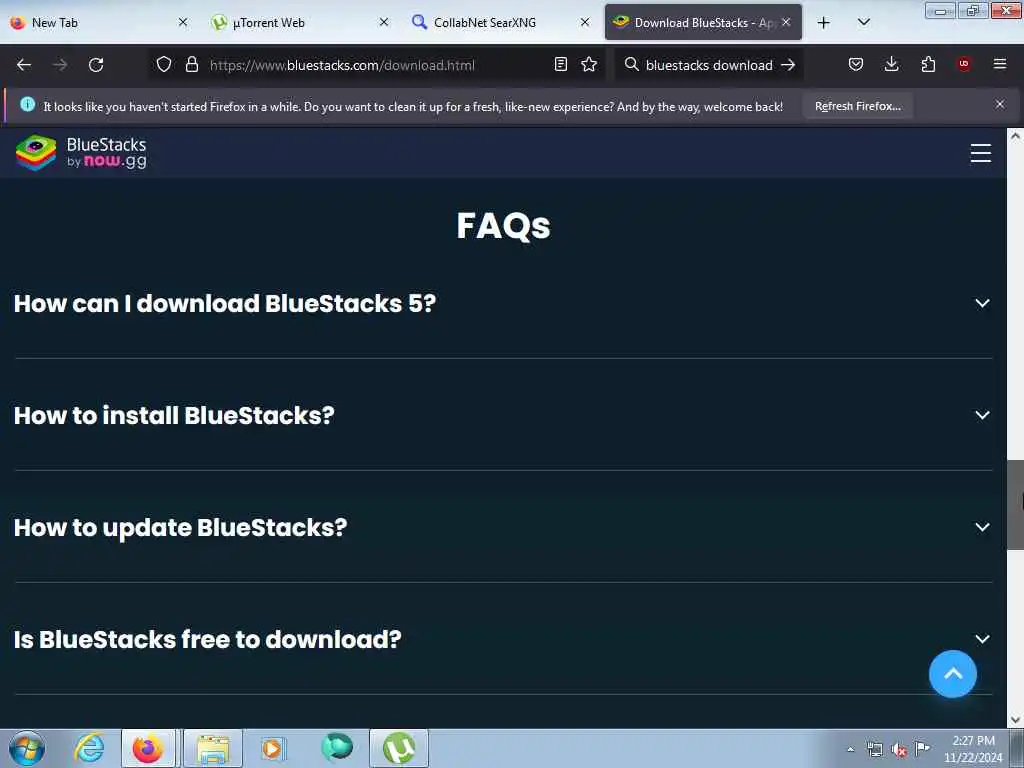Open Windows Explorer folder from taskbar
This screenshot has height=768, width=1024.
(x=213, y=748)
